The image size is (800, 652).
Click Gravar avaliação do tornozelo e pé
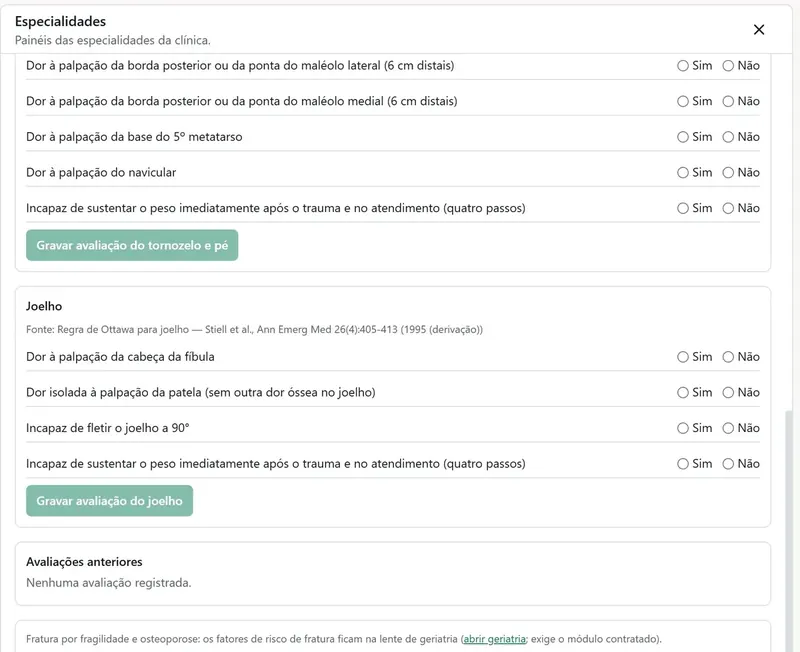132,245
